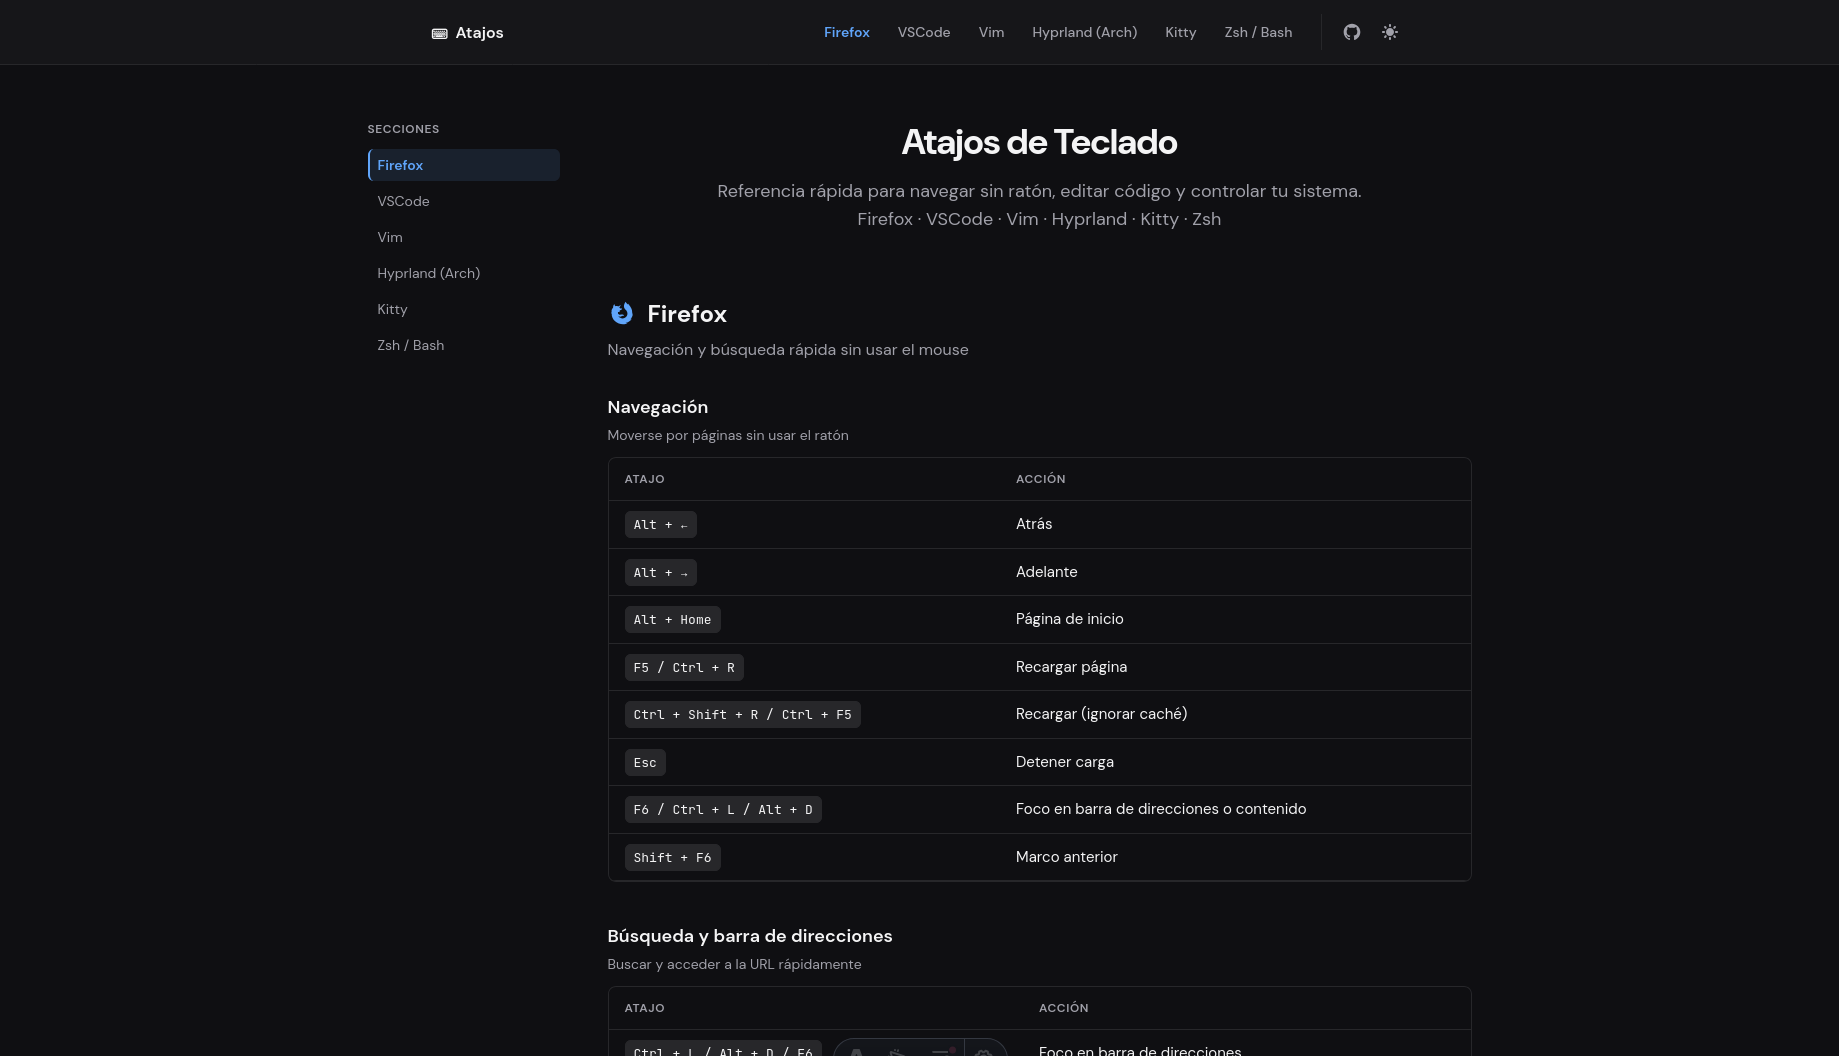Screen dimensions: 1839x1056
Task: Open the GitHub repository from the navbar
Action: click(x=1351, y=32)
